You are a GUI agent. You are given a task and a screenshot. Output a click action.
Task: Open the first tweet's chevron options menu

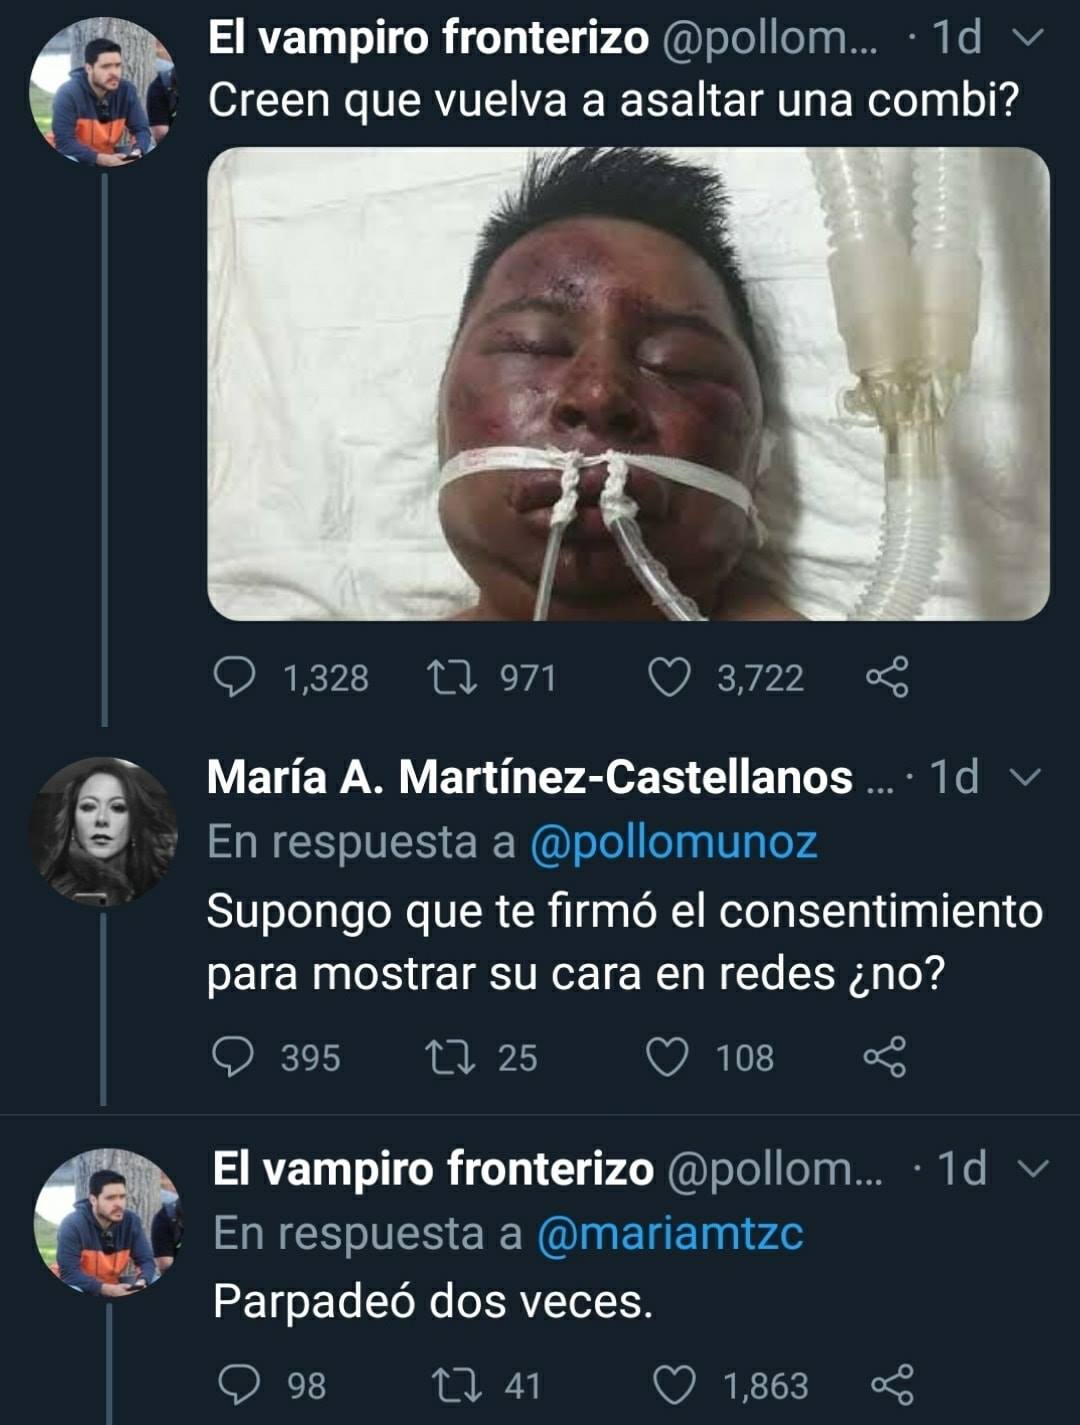1029,38
